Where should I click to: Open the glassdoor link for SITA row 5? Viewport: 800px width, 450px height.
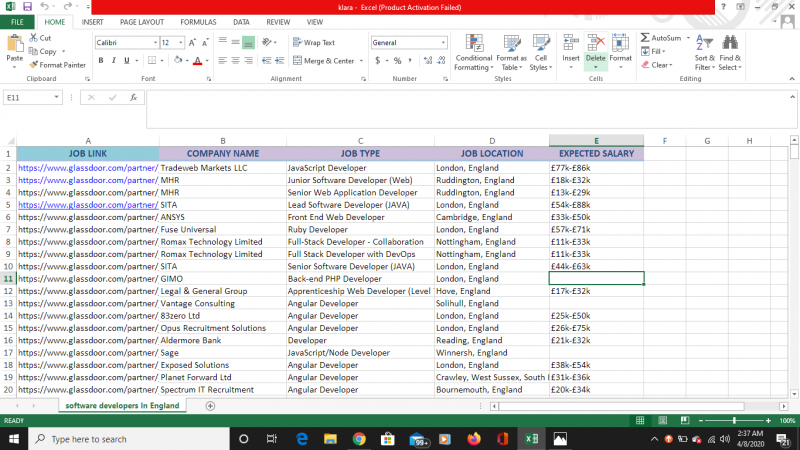tap(88, 205)
